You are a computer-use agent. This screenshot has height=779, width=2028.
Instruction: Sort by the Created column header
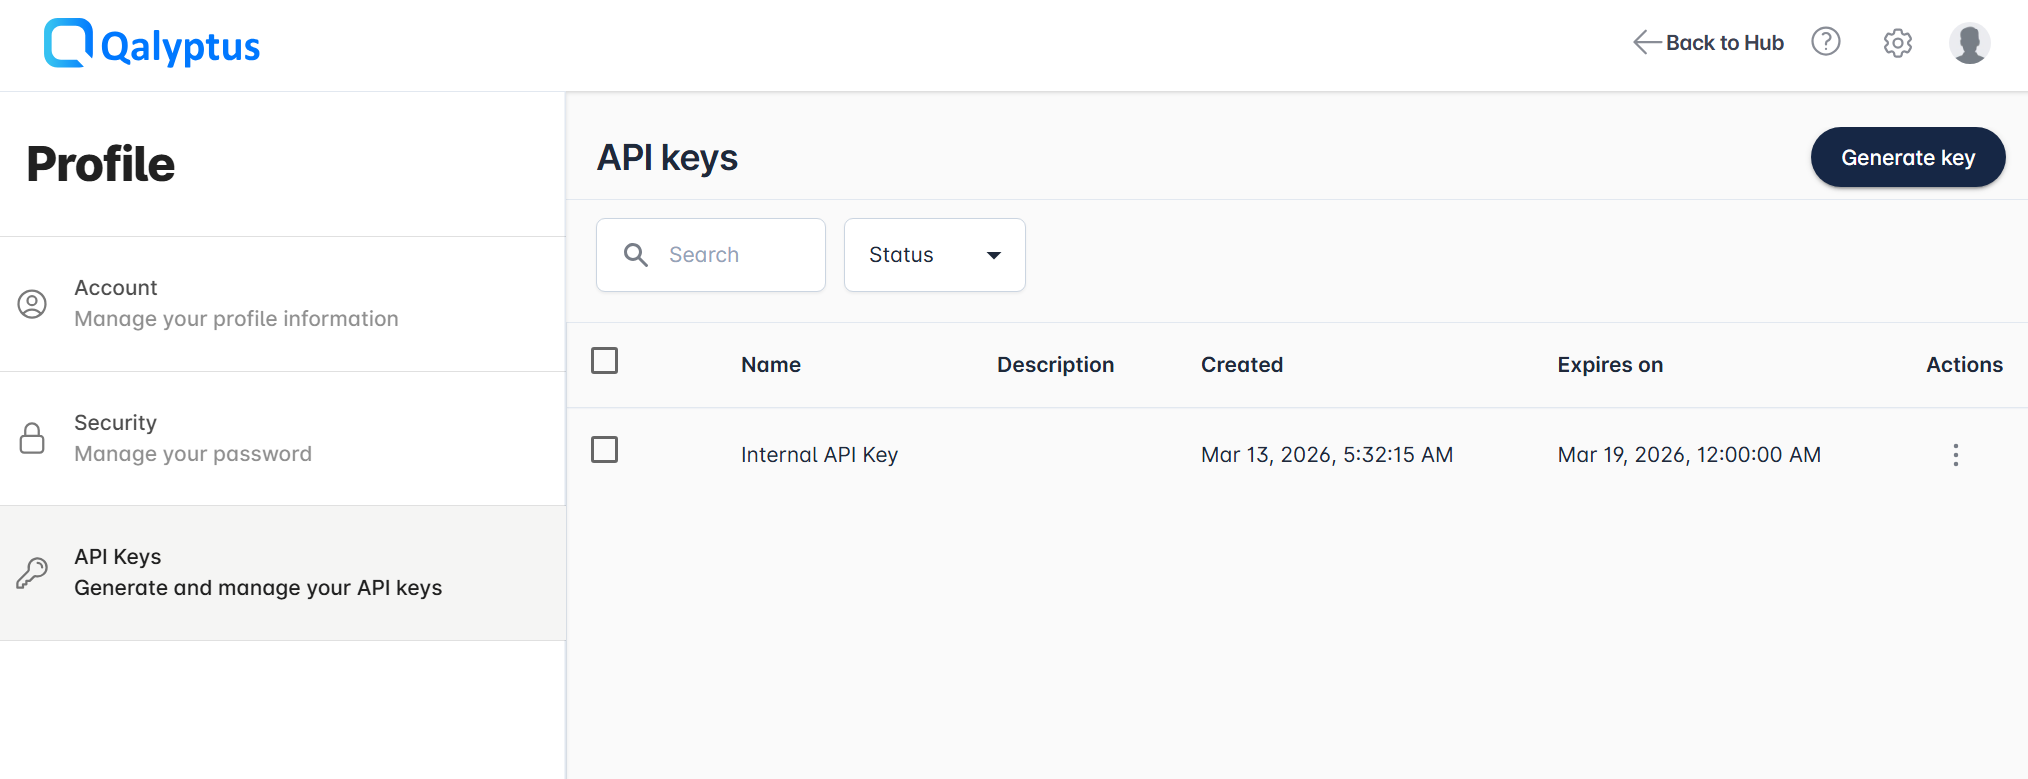pyautogui.click(x=1241, y=364)
